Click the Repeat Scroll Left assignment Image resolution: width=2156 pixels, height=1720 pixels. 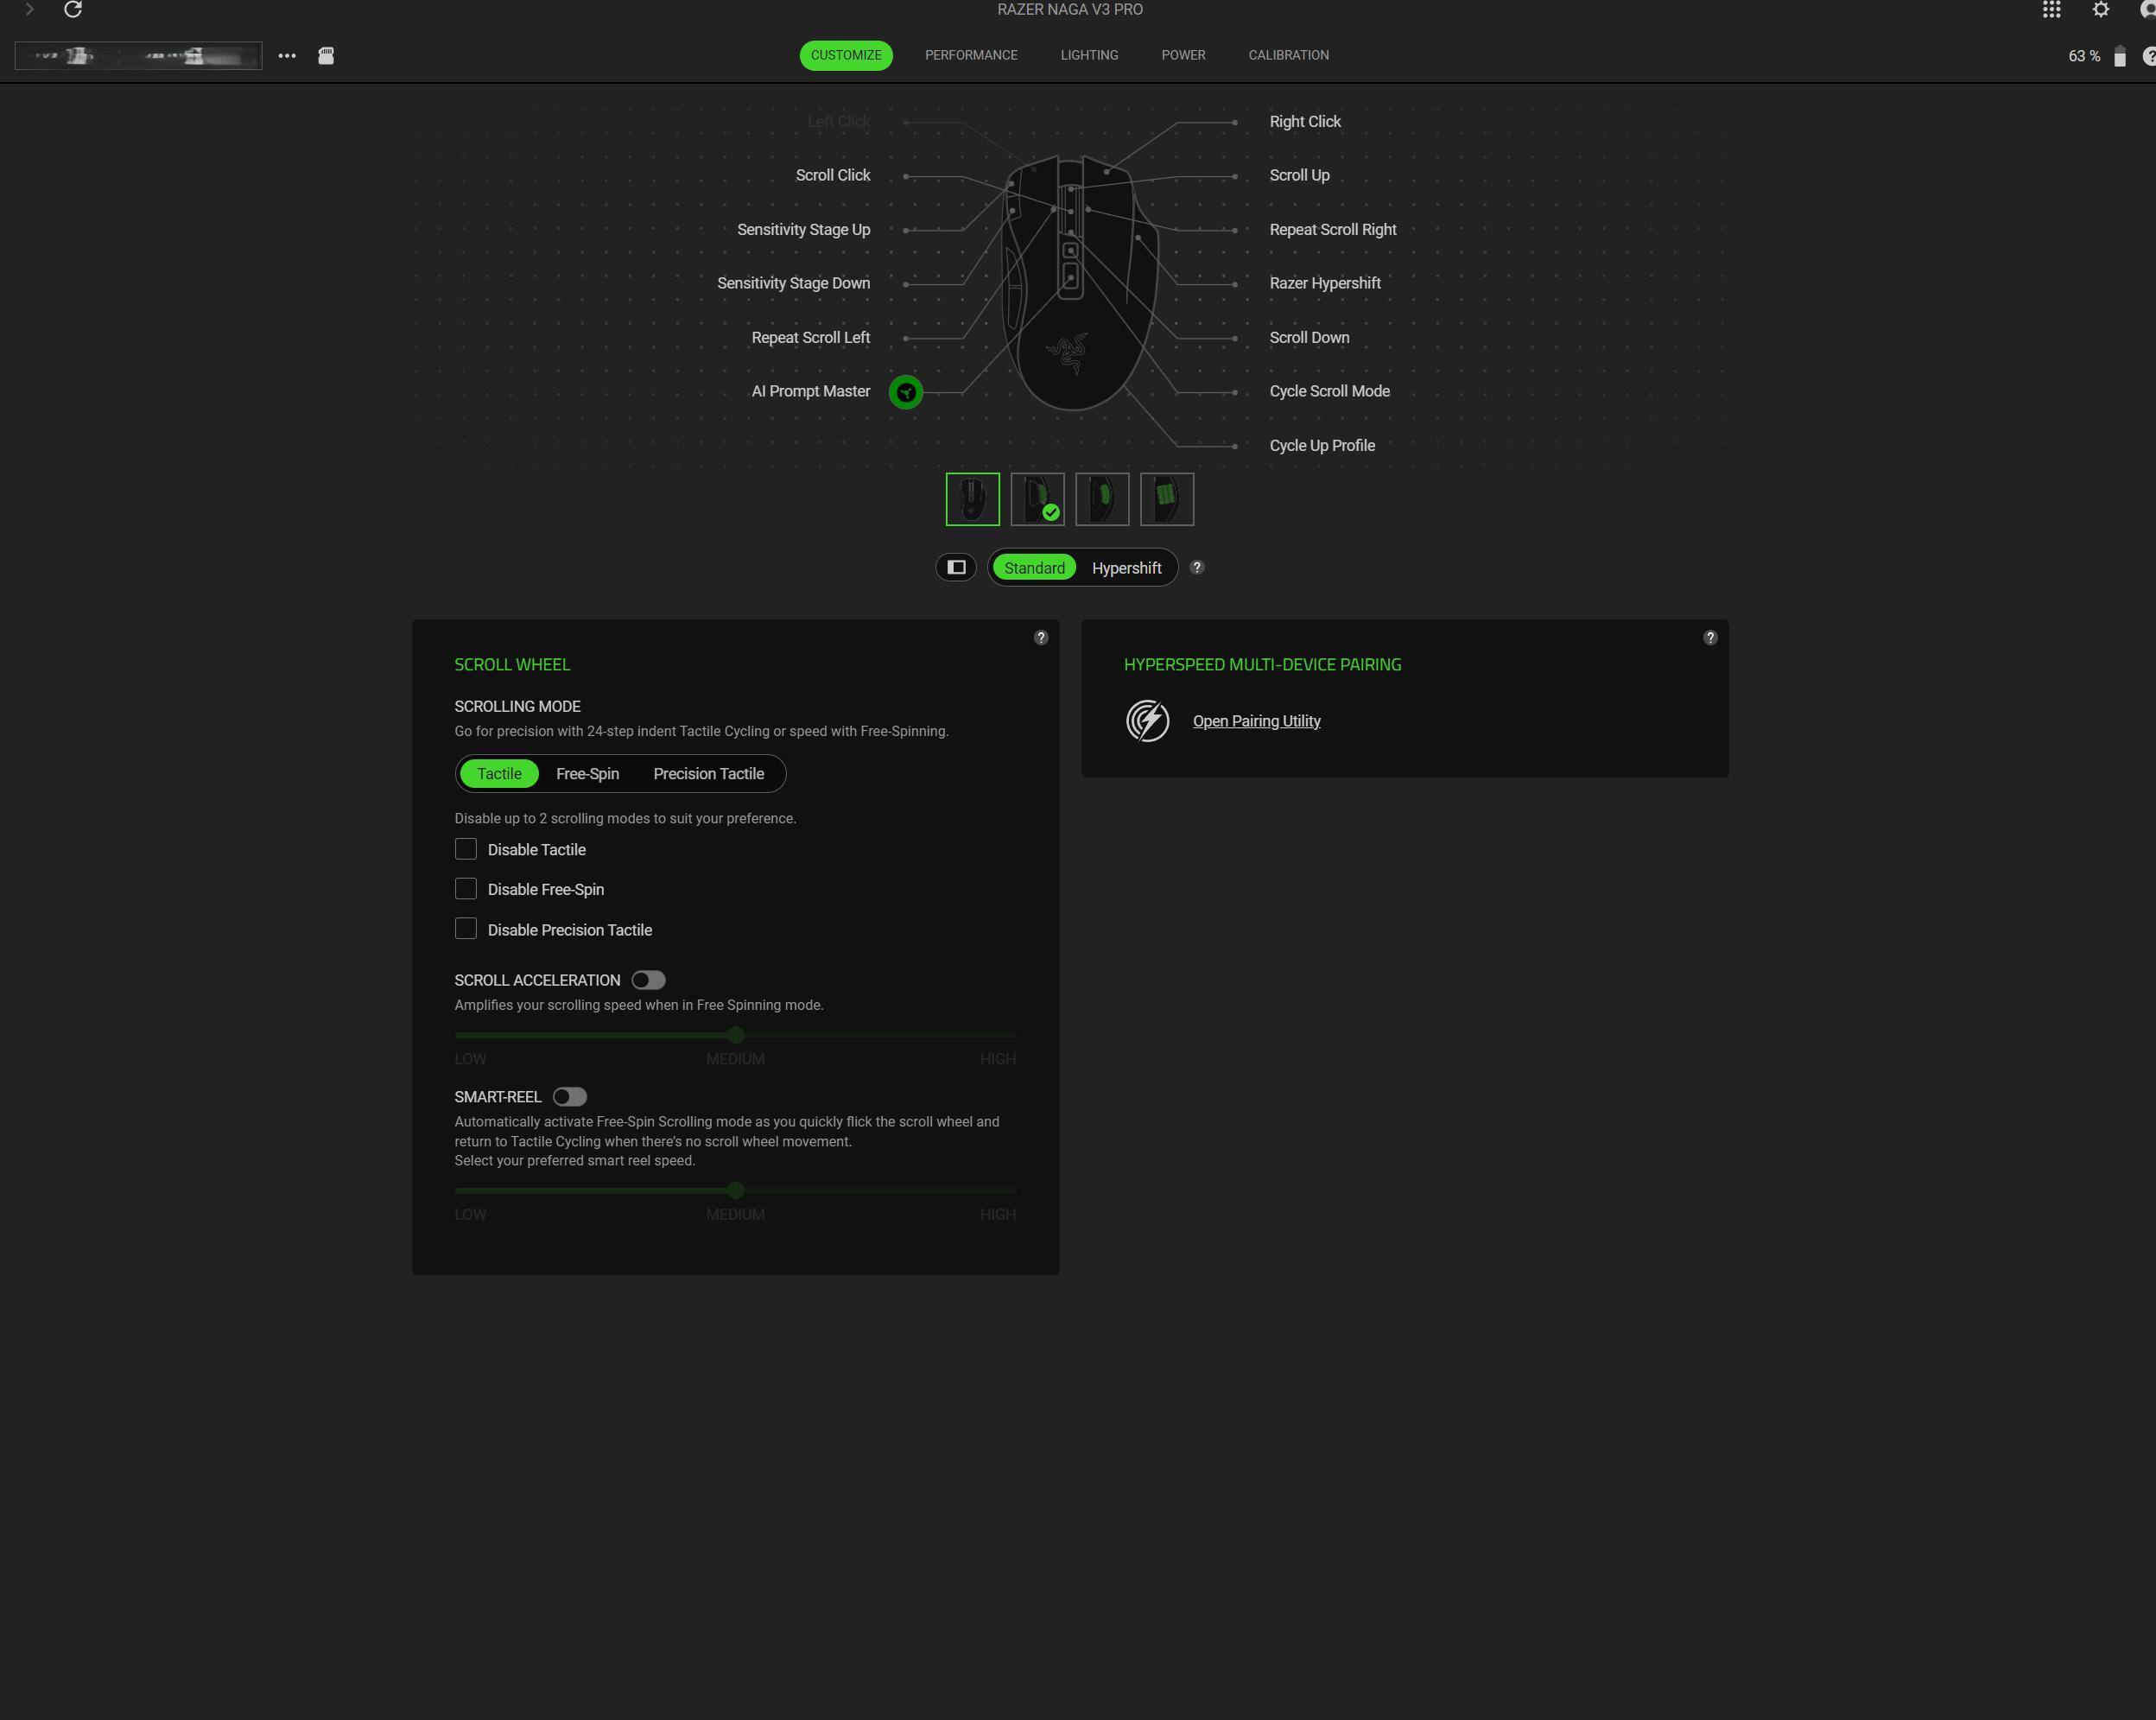coord(810,338)
